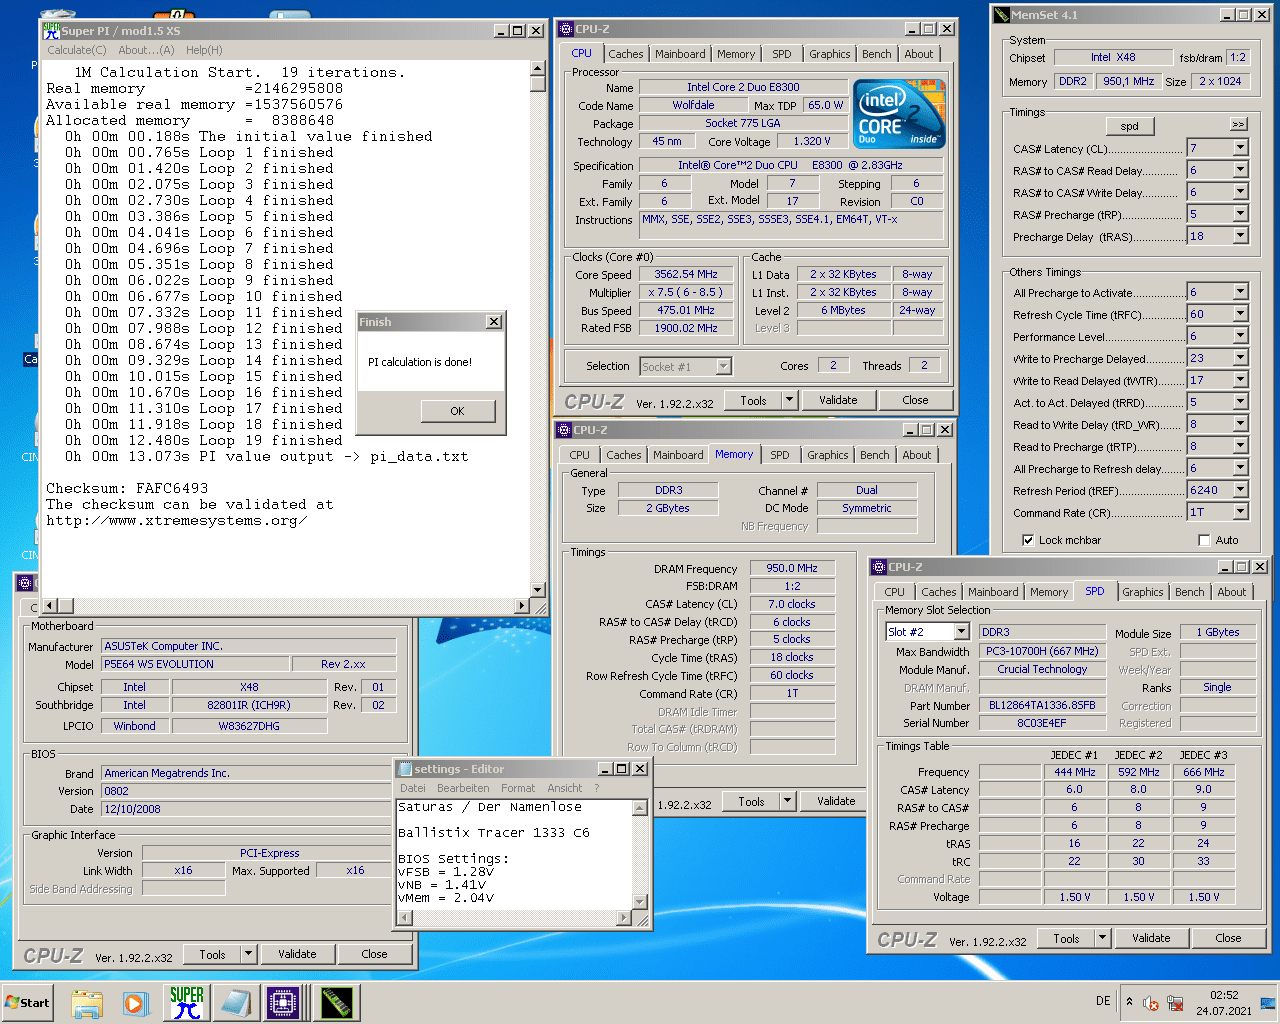This screenshot has height=1024, width=1280.
Task: Open Command Rate (CR) dropdown in MemSet
Action: click(x=1240, y=512)
